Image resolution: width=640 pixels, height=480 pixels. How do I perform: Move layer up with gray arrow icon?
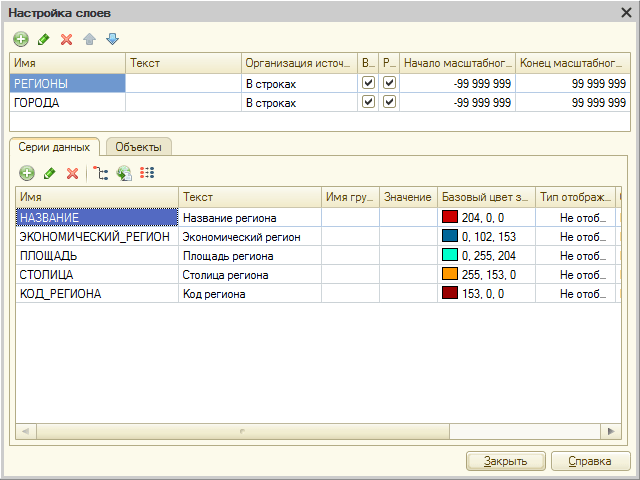click(x=89, y=39)
